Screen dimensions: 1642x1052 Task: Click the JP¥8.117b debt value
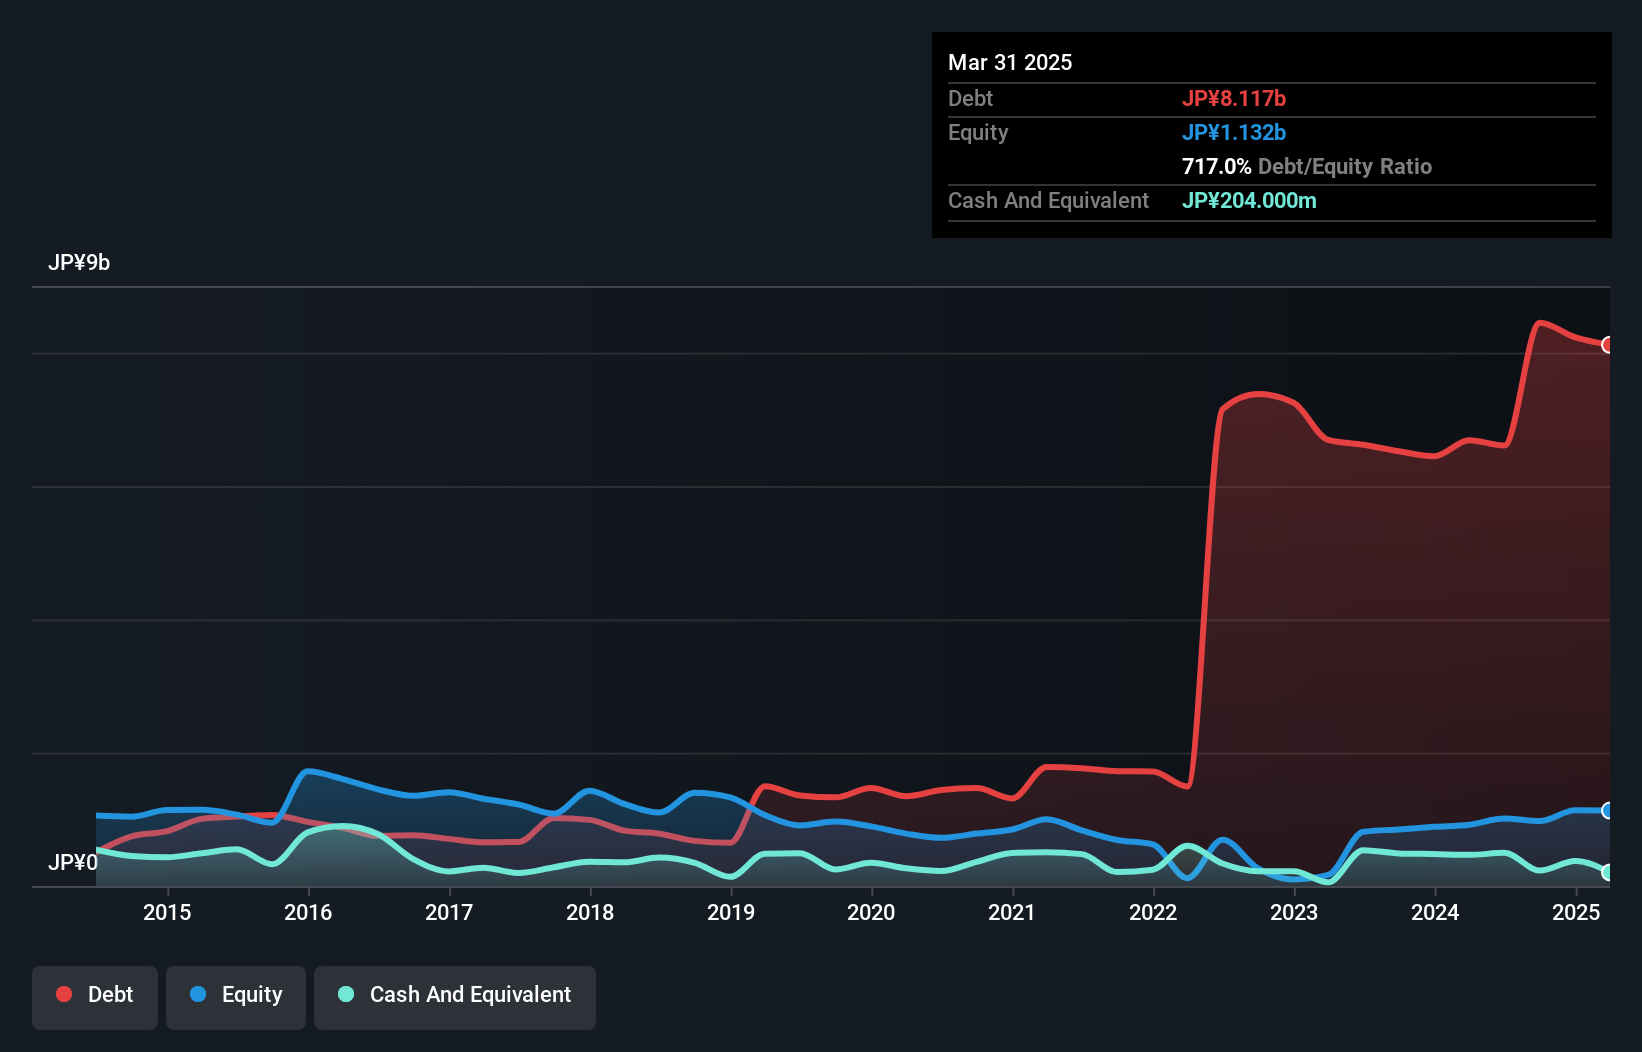click(1234, 99)
